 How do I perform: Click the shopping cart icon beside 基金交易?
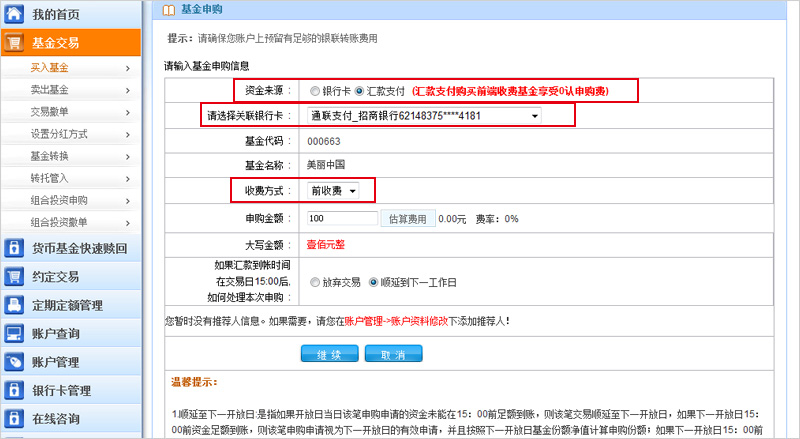pyautogui.click(x=15, y=43)
